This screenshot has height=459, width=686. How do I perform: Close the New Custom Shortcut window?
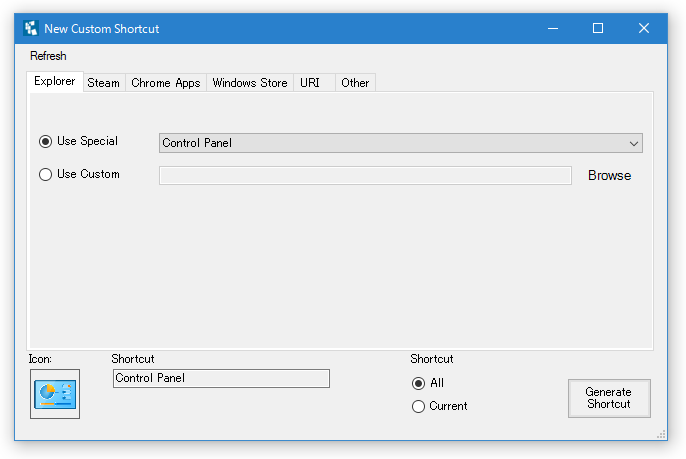pos(644,28)
